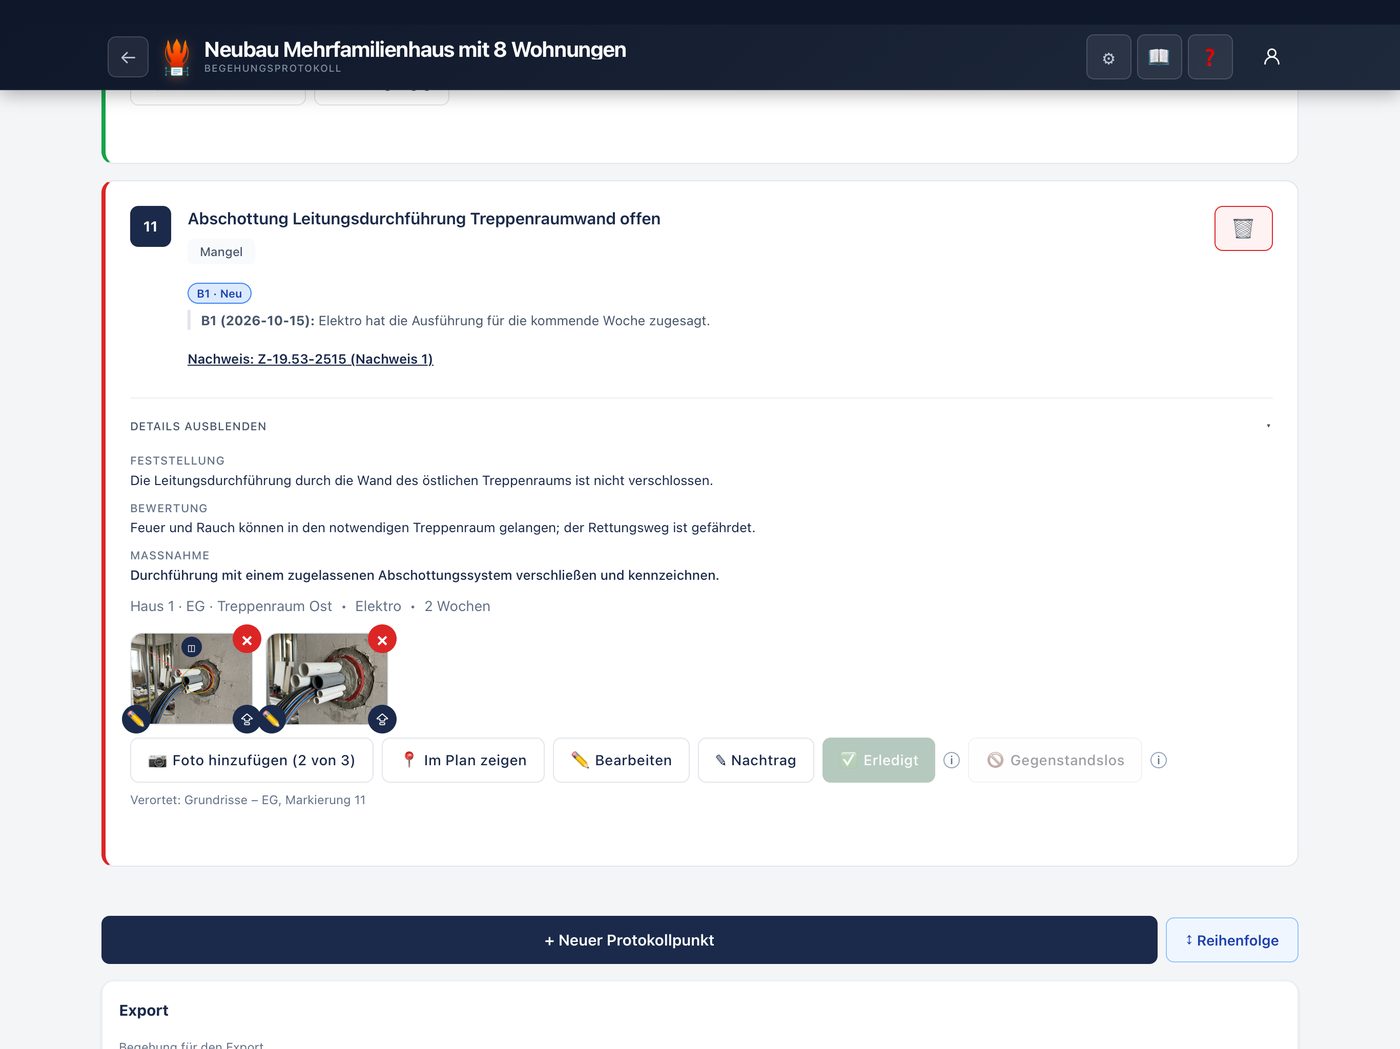Screen dimensions: 1400x1049
Task: Open the handbook book icon
Action: (x=1159, y=57)
